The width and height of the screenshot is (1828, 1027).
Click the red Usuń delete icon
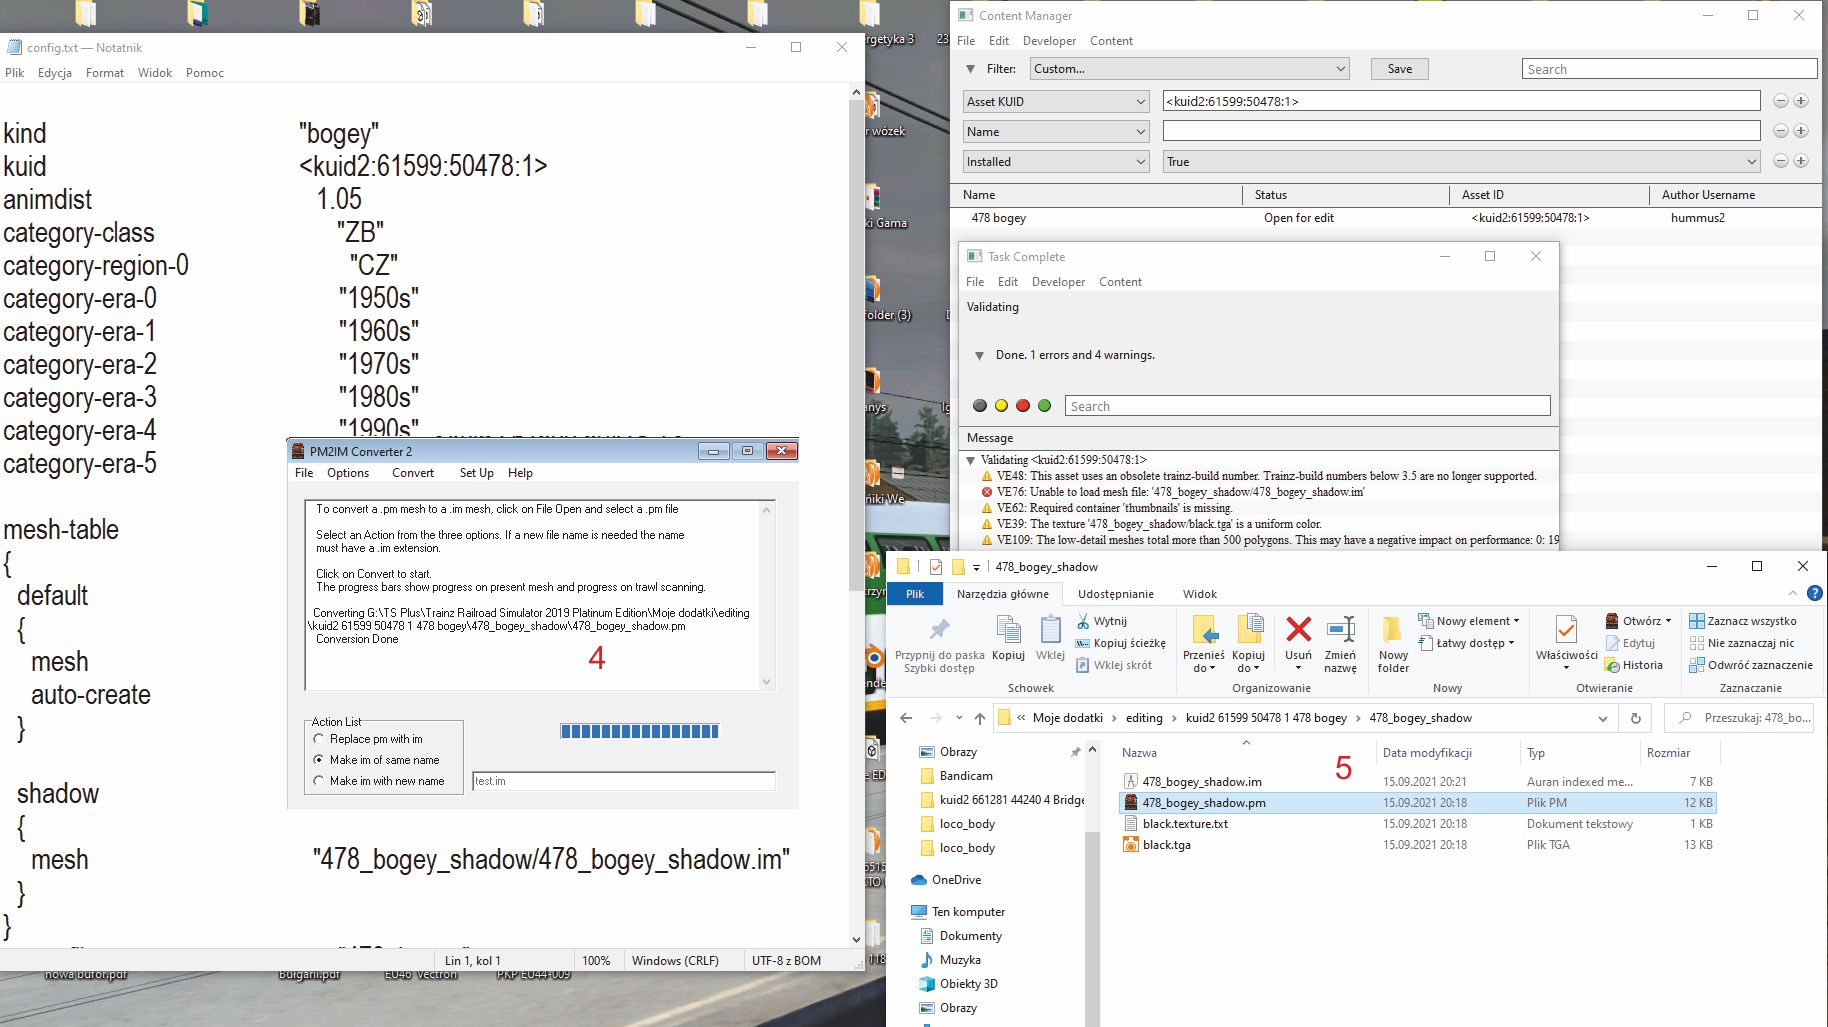pyautogui.click(x=1298, y=630)
